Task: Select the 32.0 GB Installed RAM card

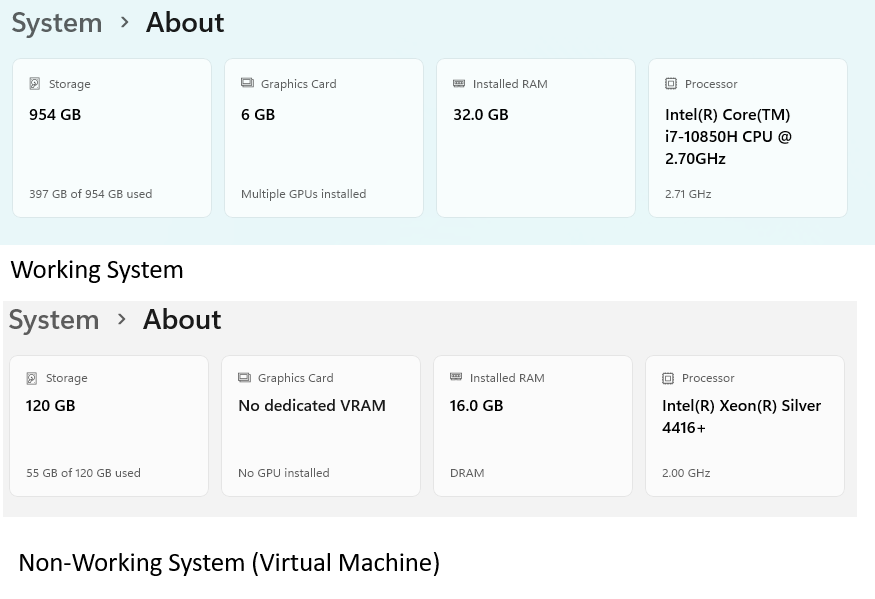Action: tap(536, 138)
